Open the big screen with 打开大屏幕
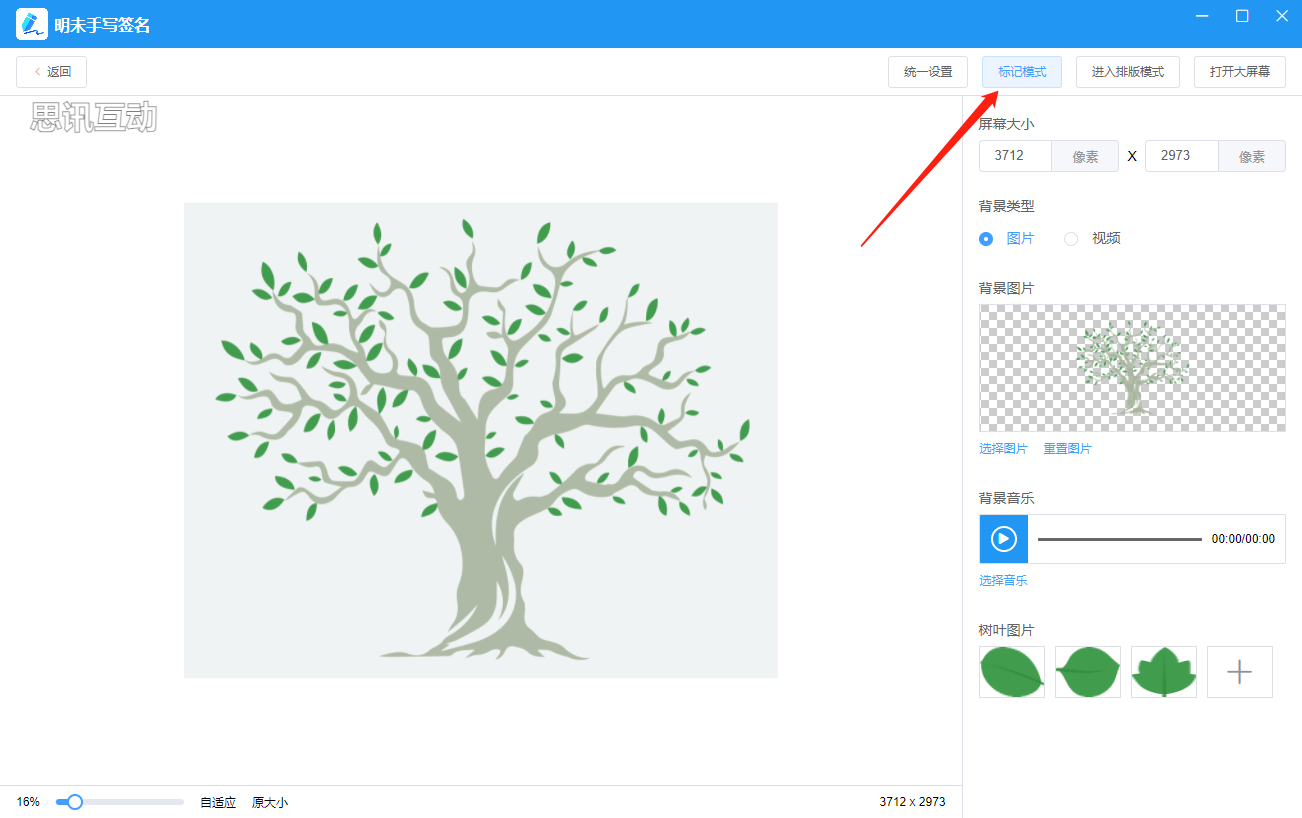The width and height of the screenshot is (1302, 818). 1239,72
